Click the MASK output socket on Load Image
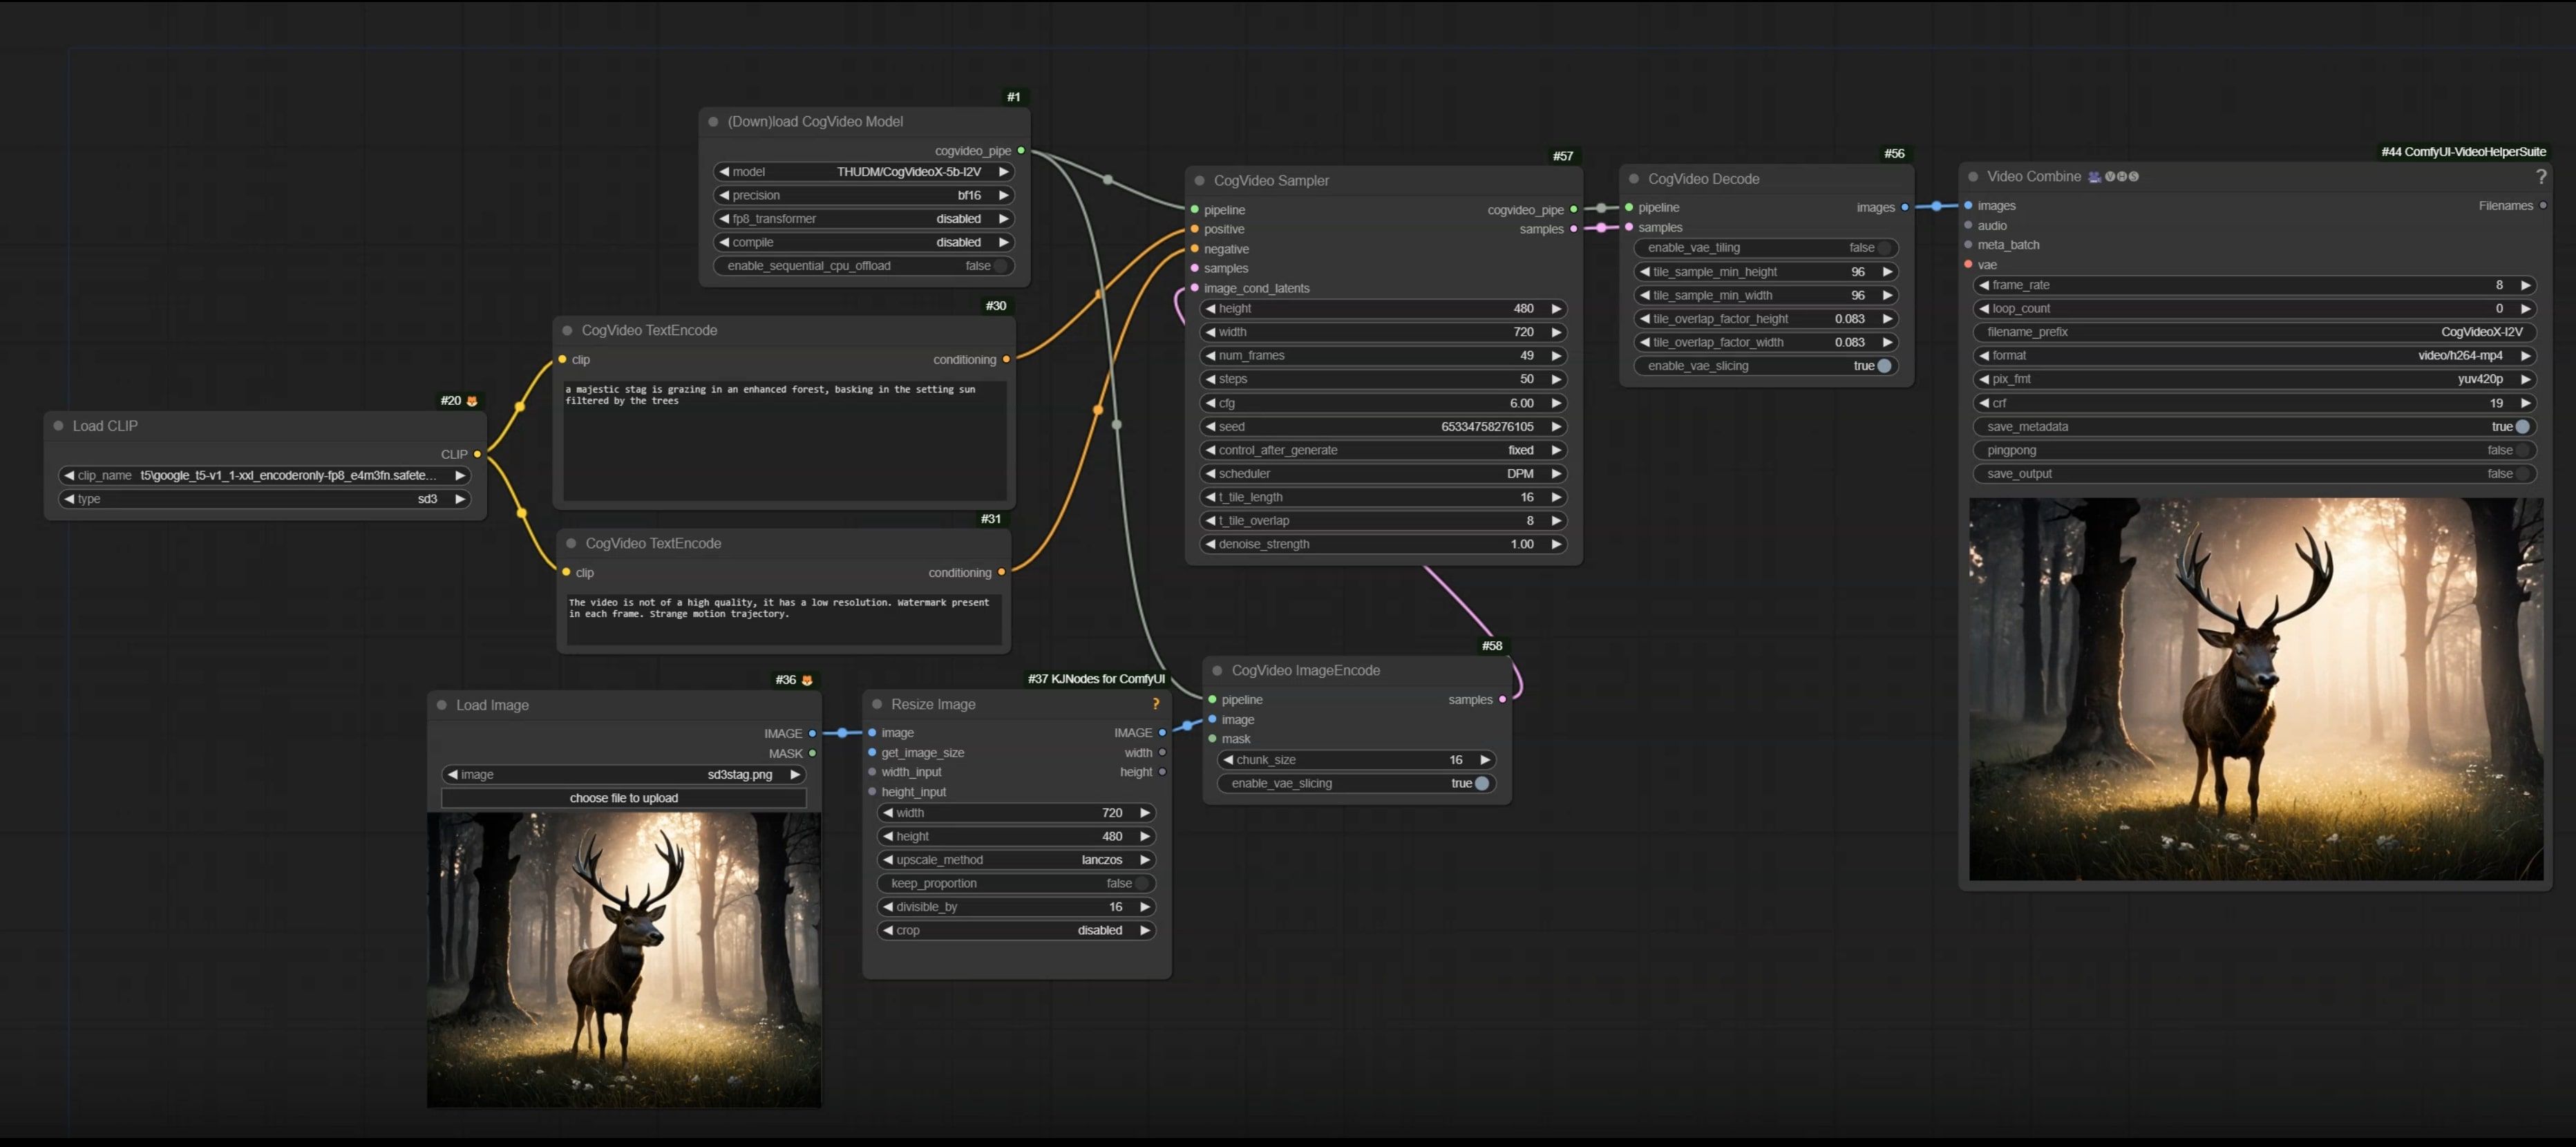 coord(812,753)
